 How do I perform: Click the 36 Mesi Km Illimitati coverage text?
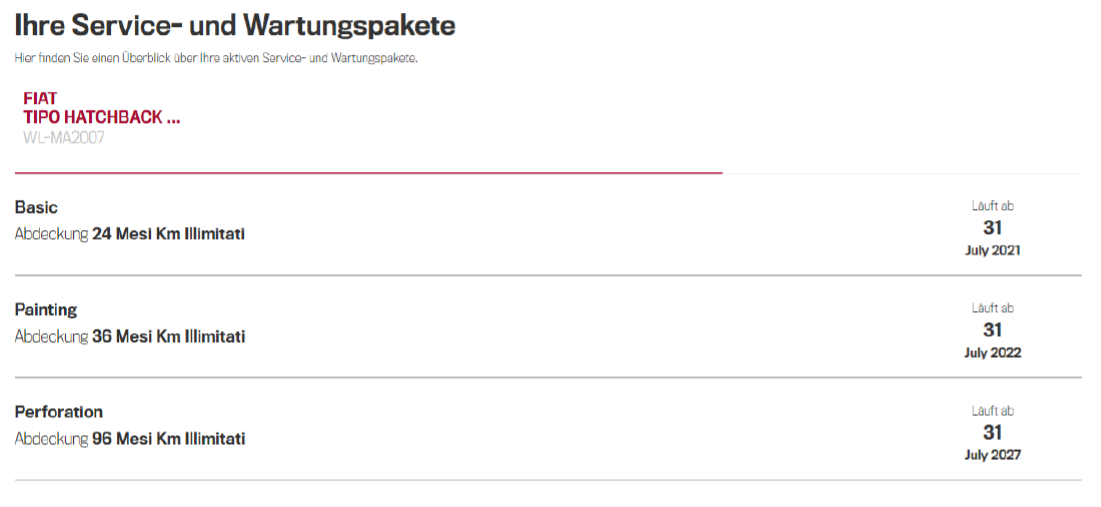click(168, 336)
